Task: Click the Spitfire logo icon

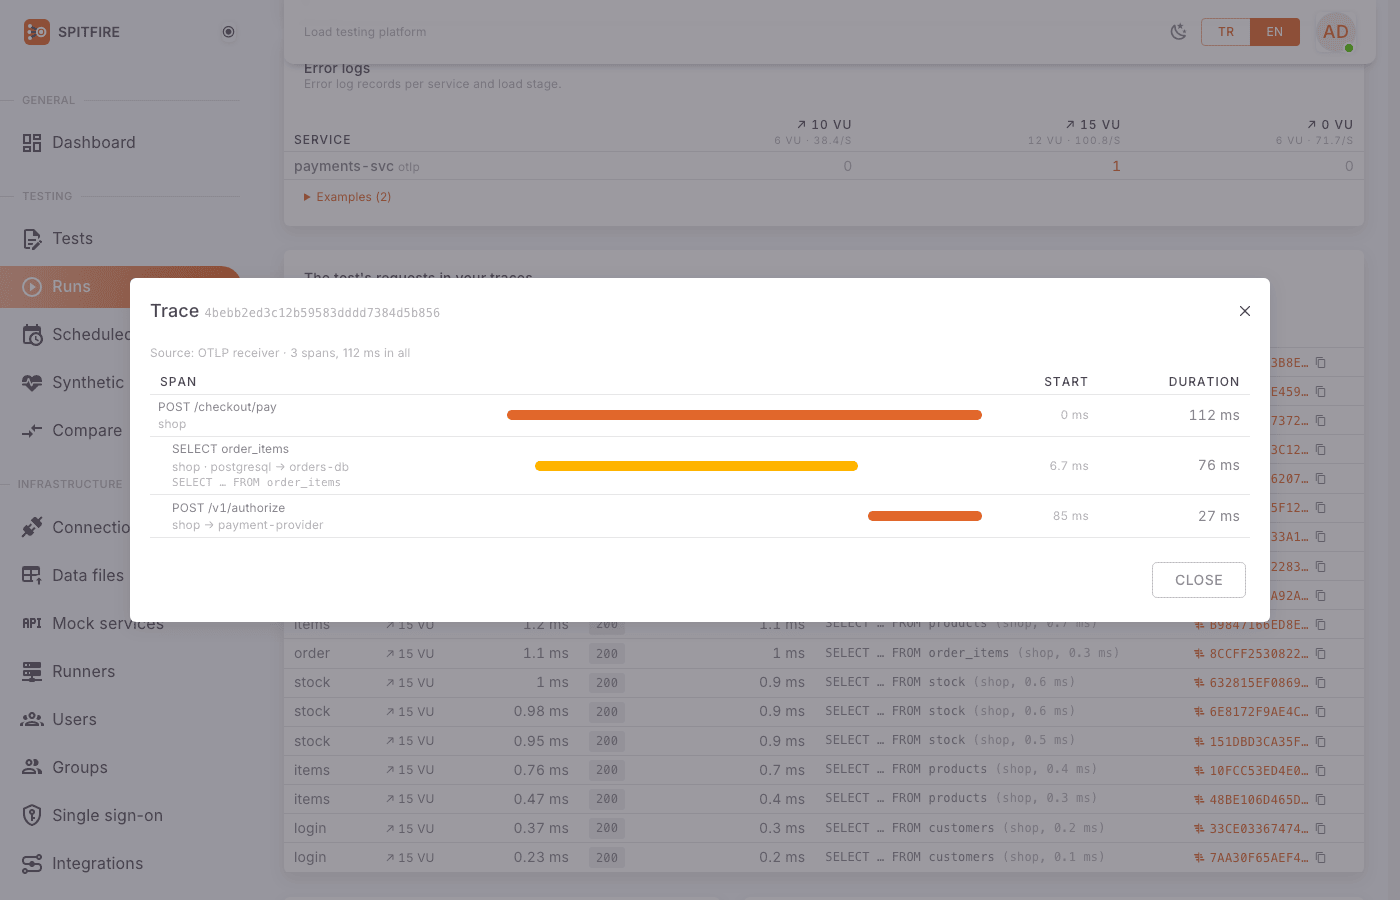Action: coord(36,32)
